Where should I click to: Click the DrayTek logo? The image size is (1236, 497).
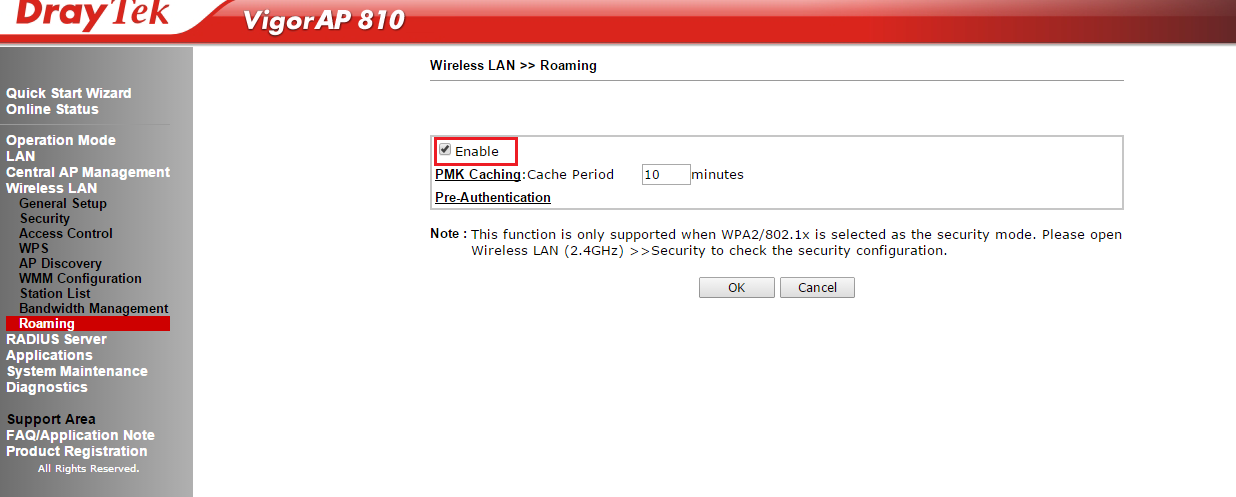click(x=92, y=16)
